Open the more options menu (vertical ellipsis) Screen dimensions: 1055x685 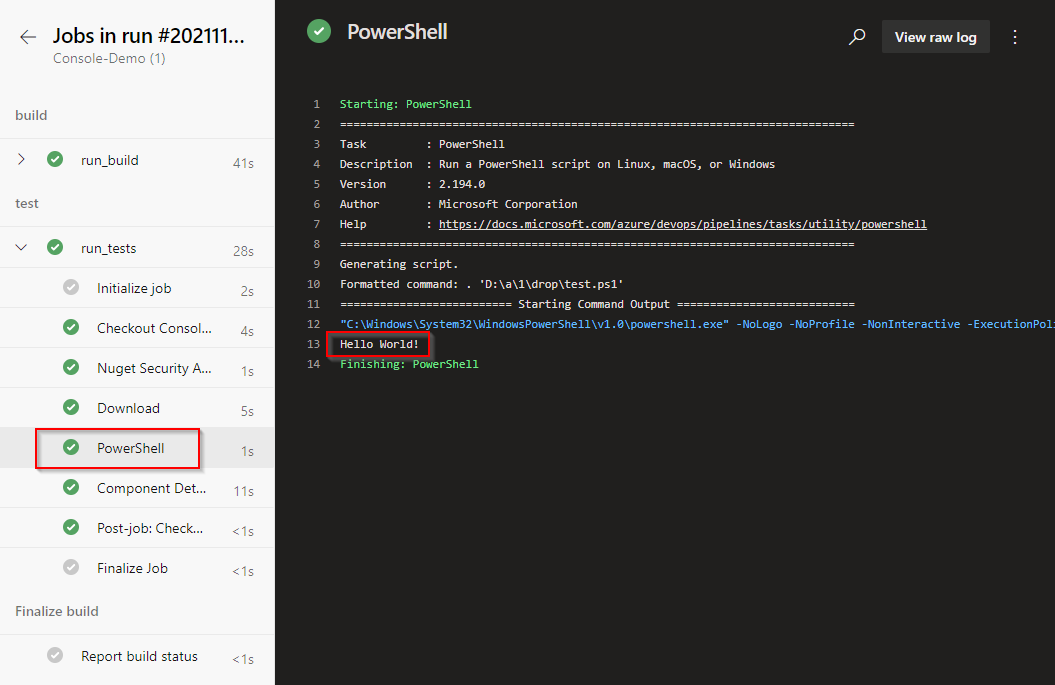coord(1015,36)
